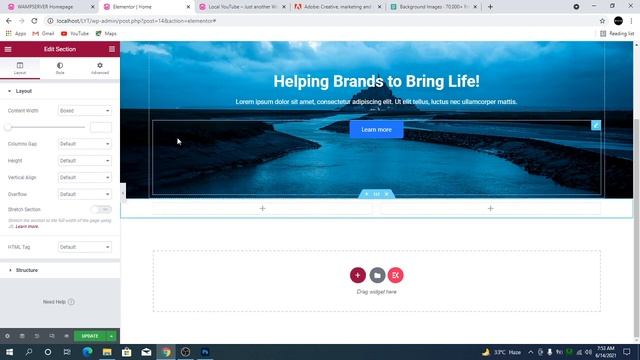Switch to the Style tab
Viewport: 640px width, 360px height.
[x=60, y=68]
